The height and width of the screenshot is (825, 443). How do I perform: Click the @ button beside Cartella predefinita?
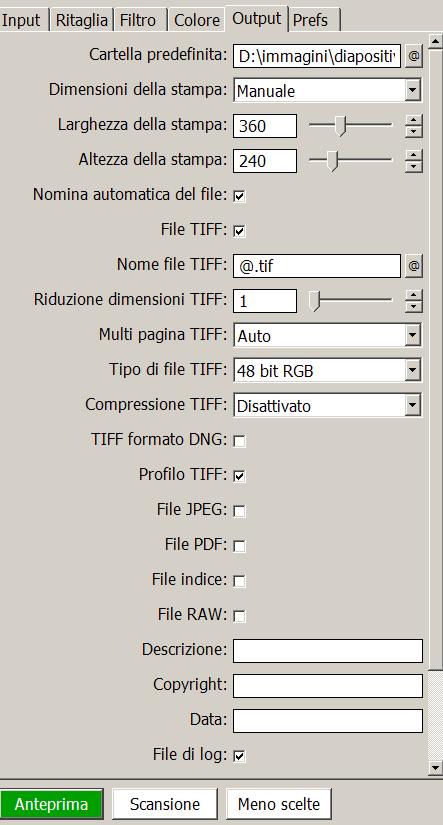pos(414,56)
